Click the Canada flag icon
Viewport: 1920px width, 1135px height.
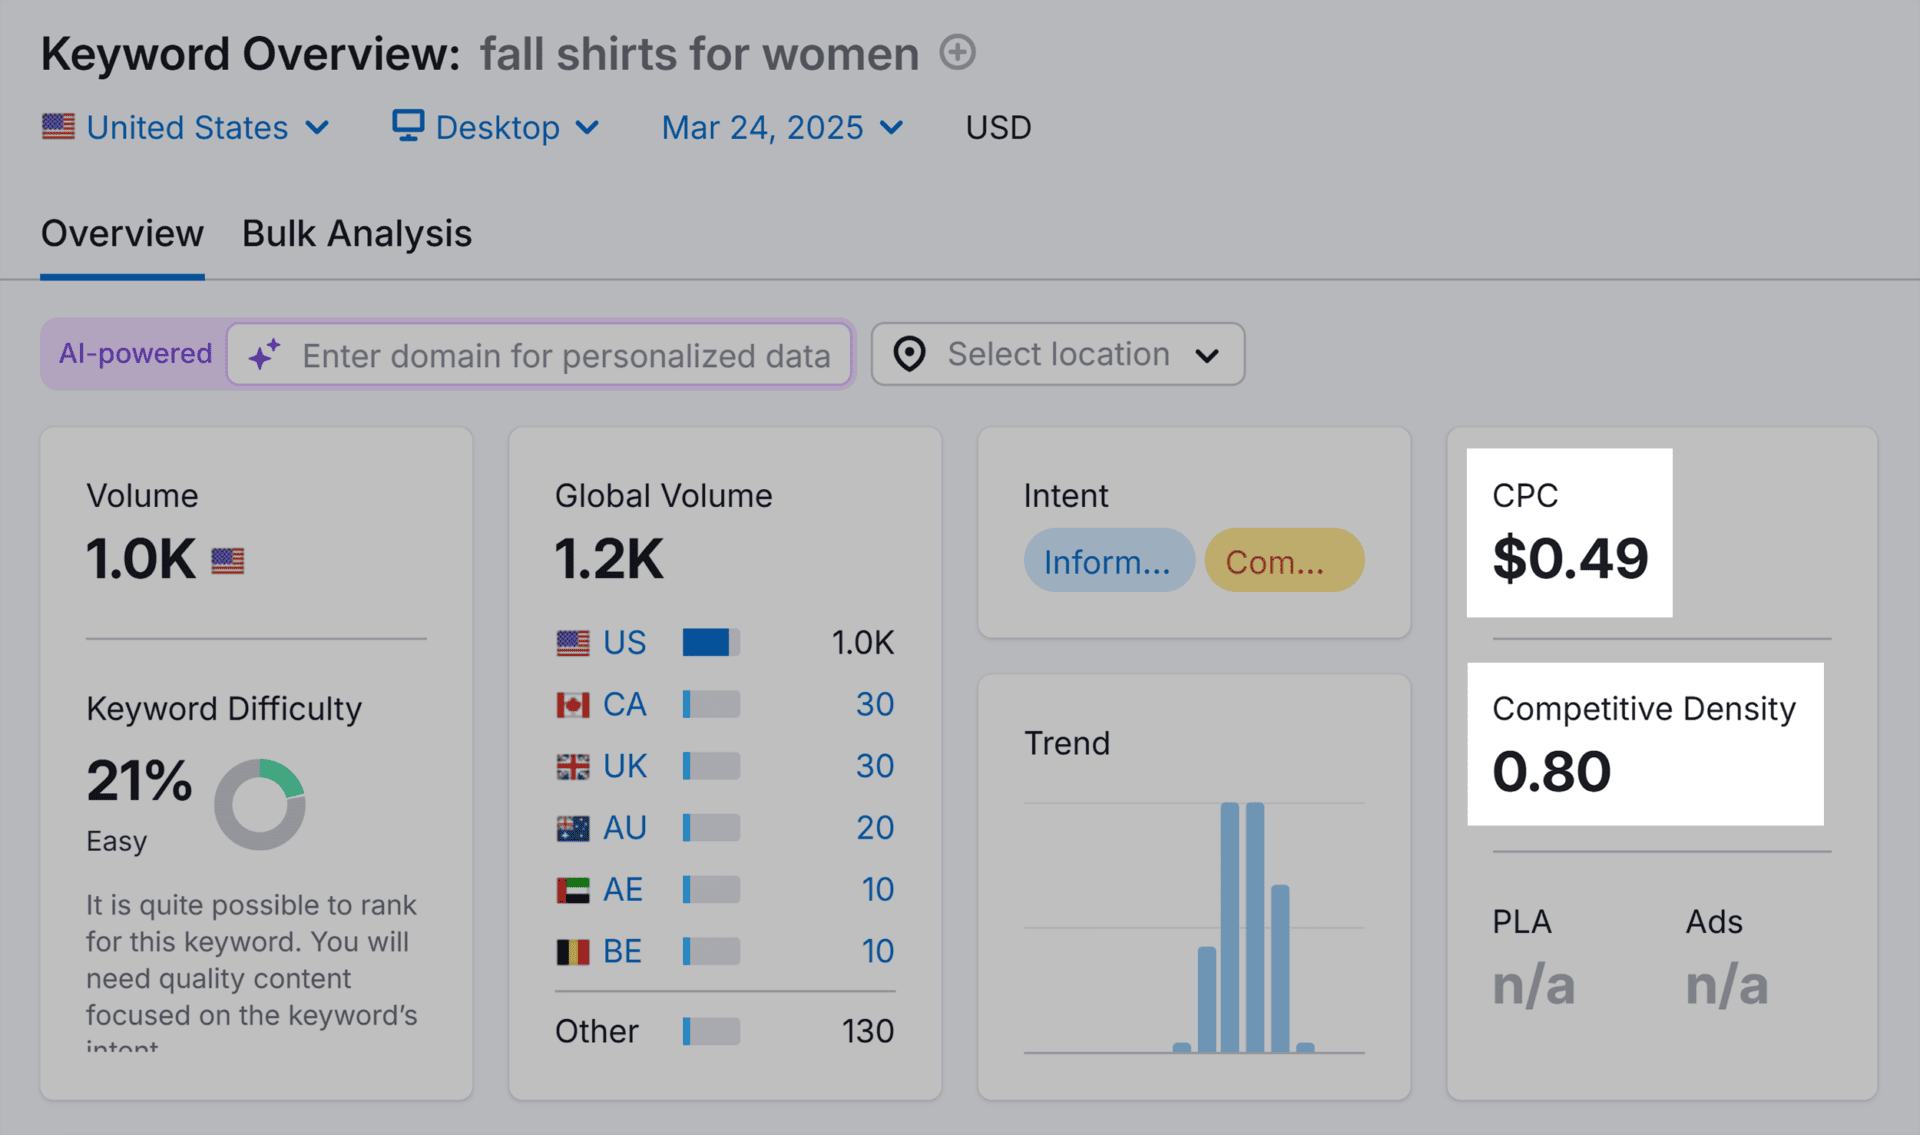pos(573,705)
